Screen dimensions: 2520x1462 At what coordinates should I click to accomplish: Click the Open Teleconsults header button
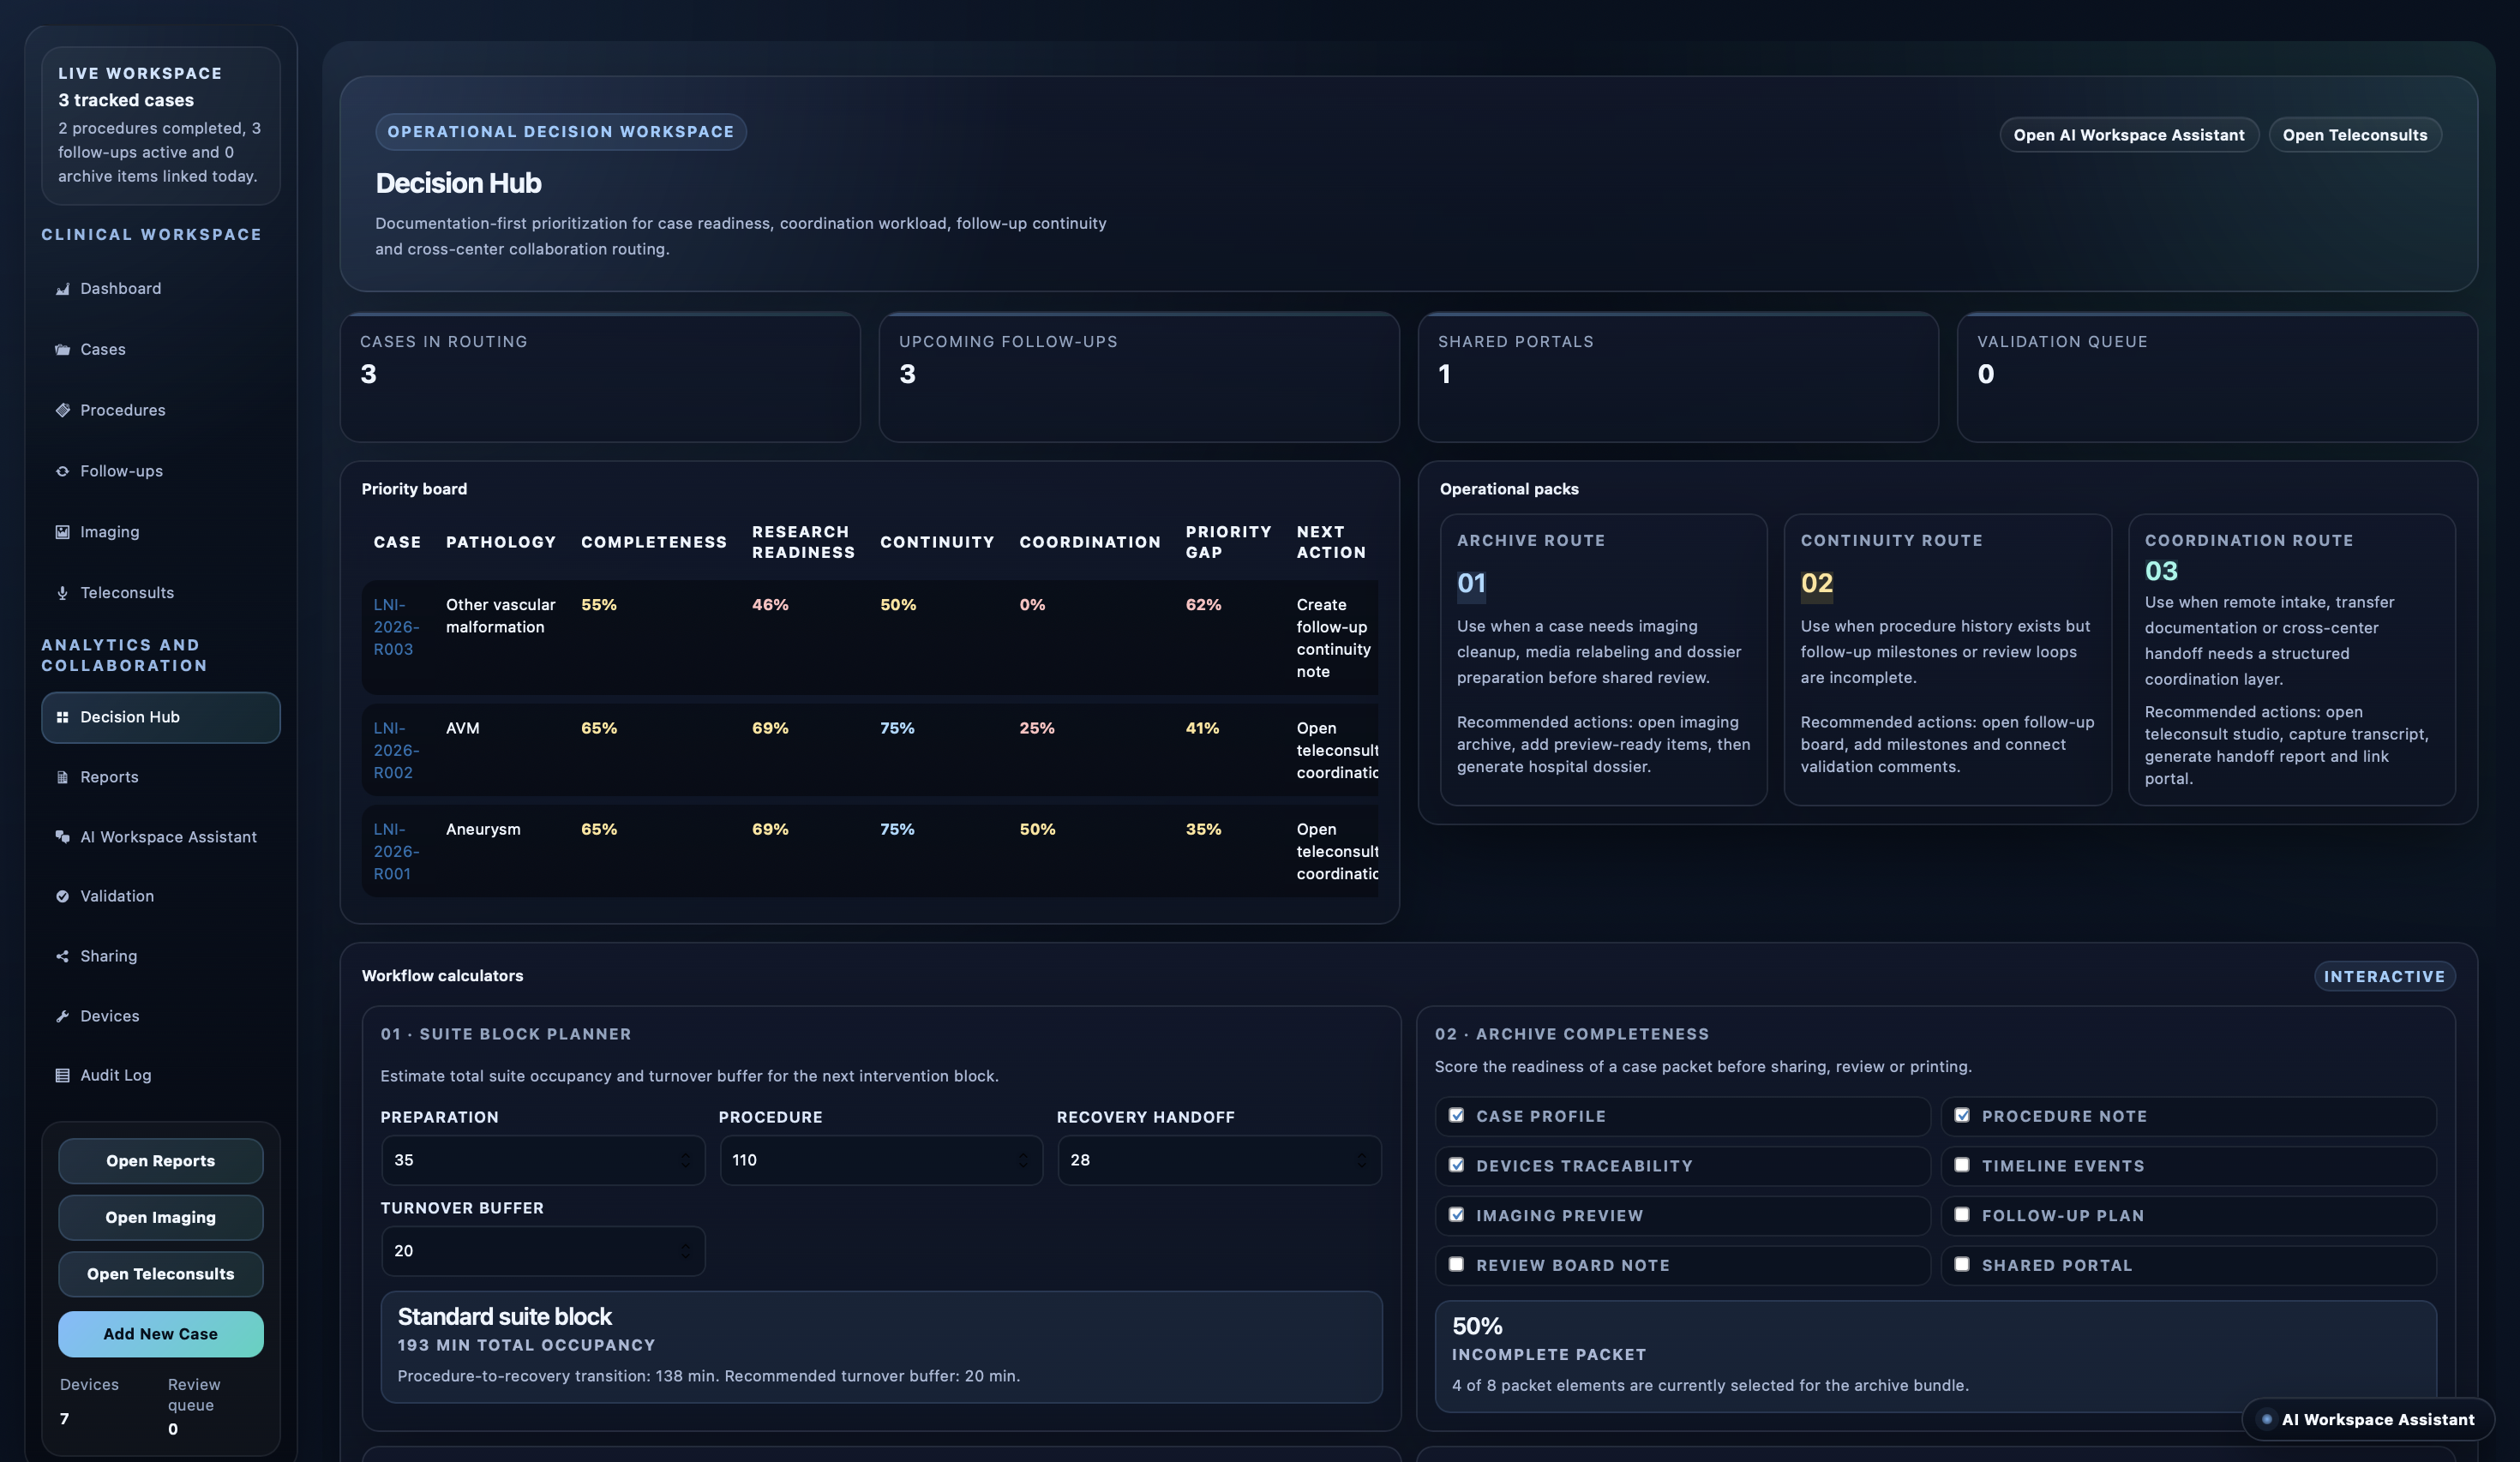tap(2354, 135)
